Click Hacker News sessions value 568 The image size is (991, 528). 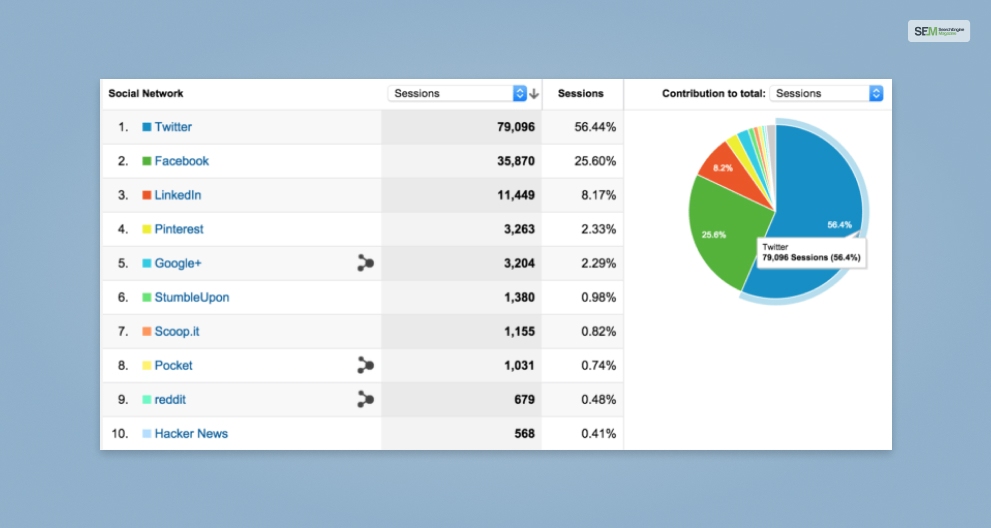525,434
